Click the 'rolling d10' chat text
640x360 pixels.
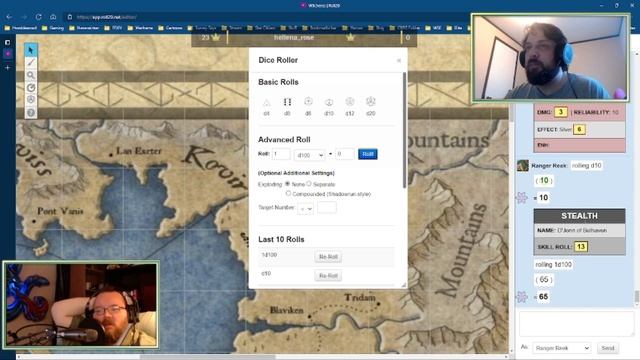586,165
